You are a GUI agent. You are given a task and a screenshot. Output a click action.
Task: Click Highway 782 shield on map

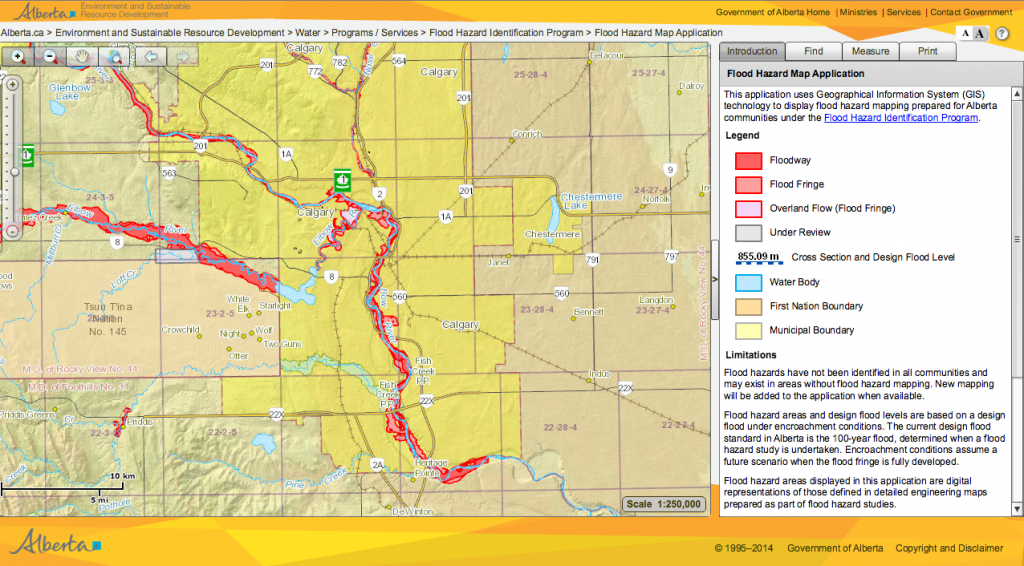tap(340, 63)
